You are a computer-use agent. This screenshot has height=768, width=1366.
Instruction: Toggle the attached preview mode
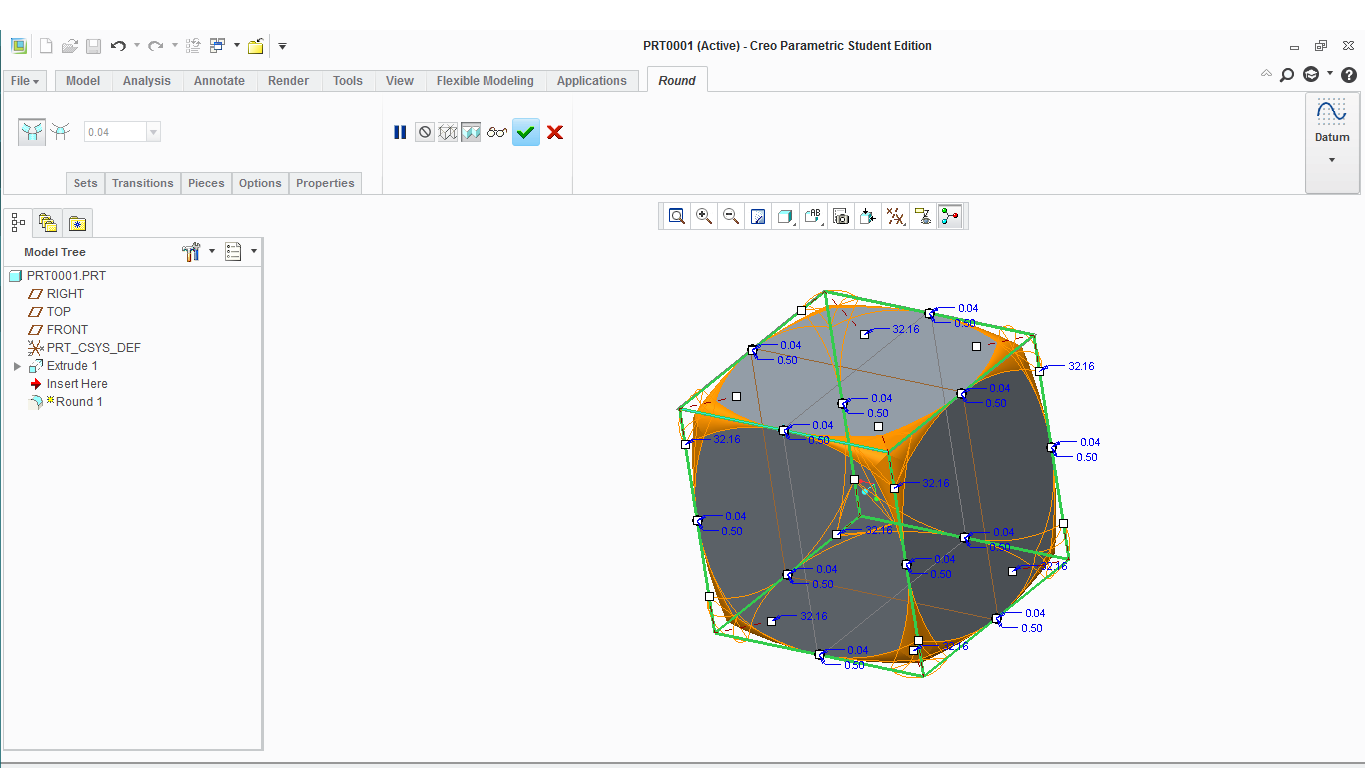pos(471,132)
